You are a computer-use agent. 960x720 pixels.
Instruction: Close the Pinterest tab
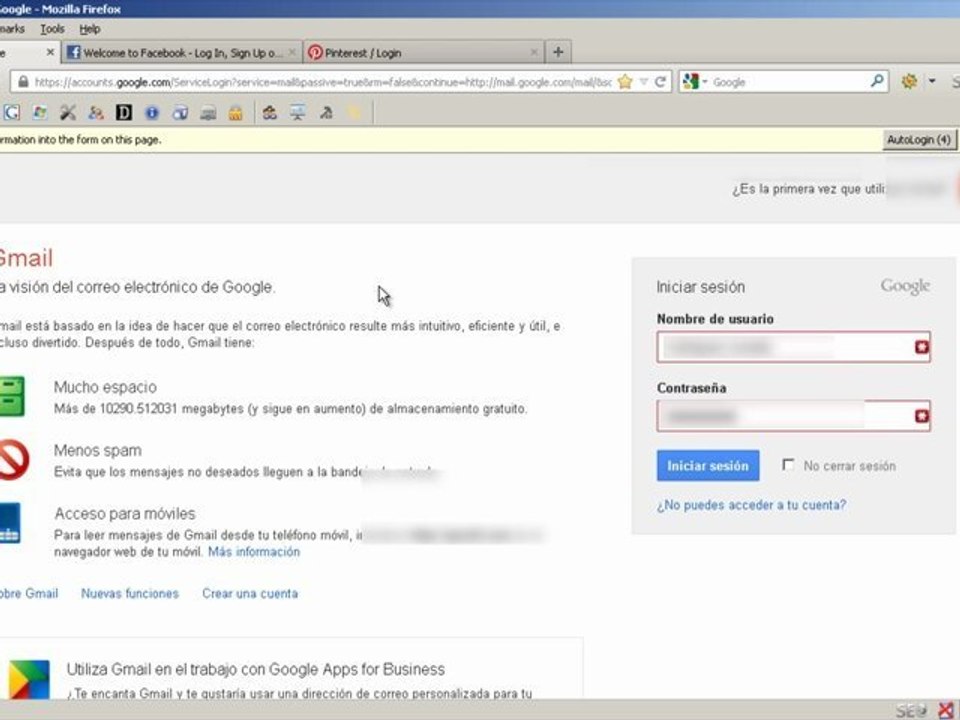pyautogui.click(x=534, y=53)
